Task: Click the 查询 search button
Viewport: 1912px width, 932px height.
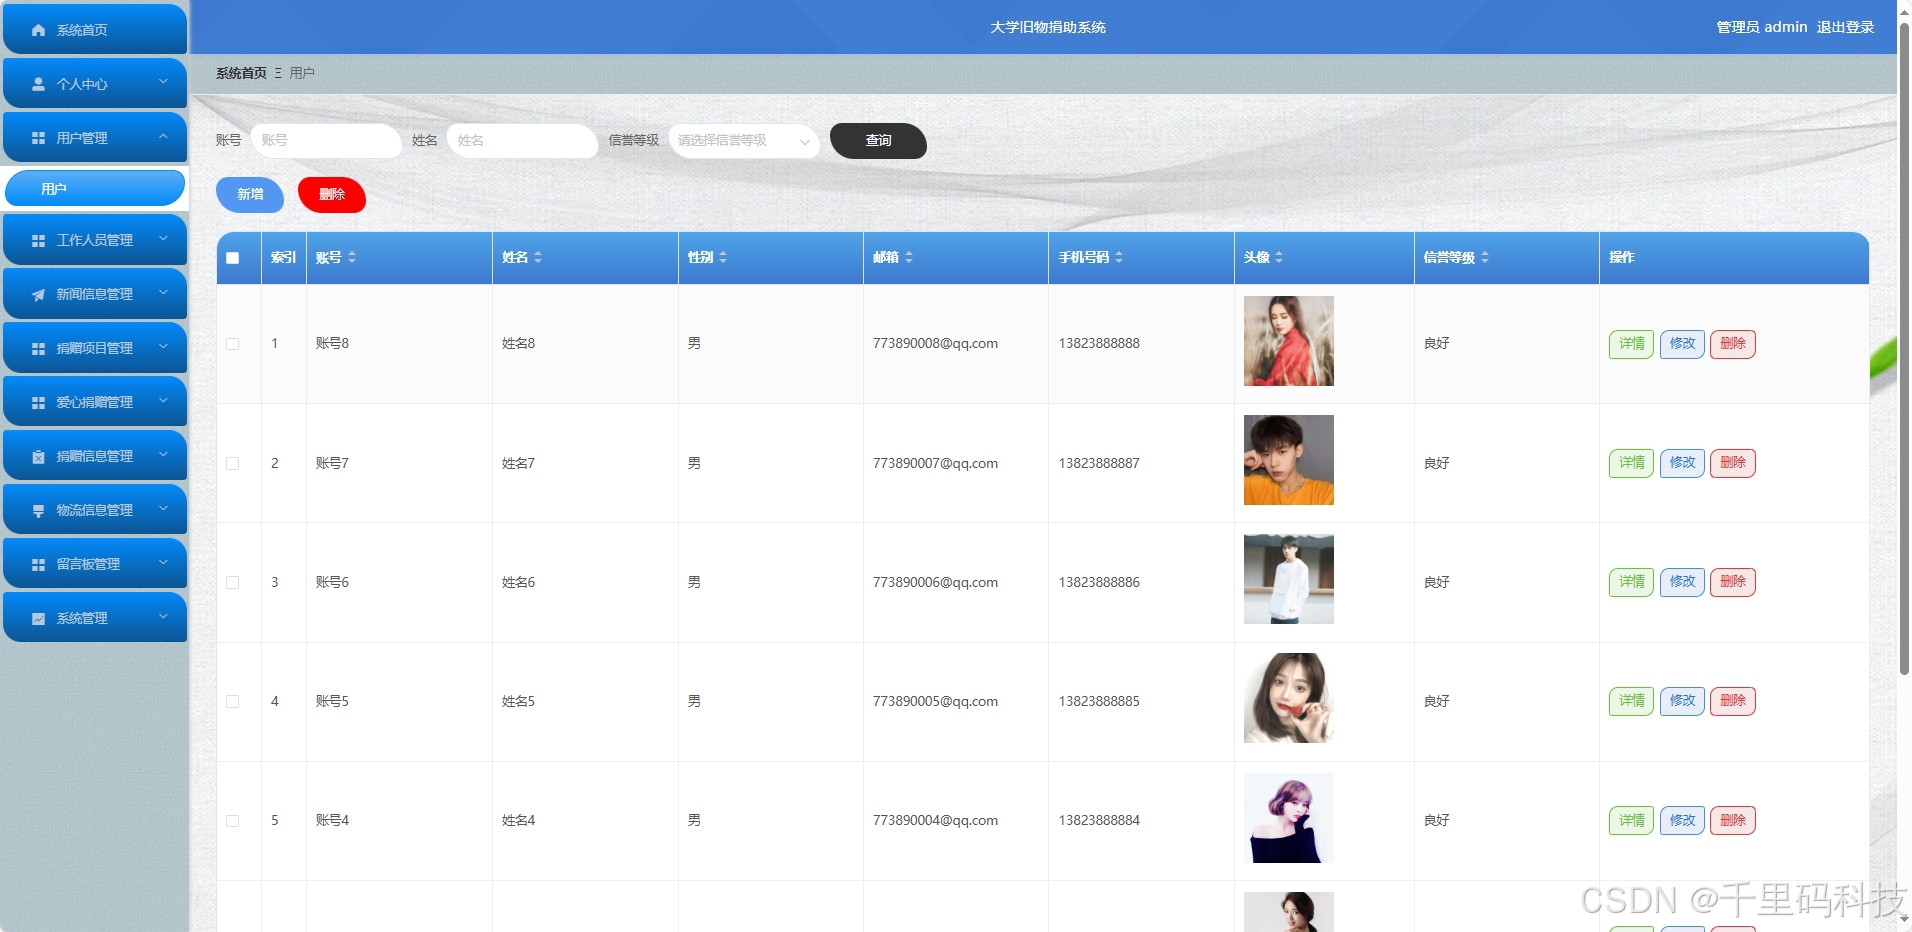Action: (x=878, y=141)
